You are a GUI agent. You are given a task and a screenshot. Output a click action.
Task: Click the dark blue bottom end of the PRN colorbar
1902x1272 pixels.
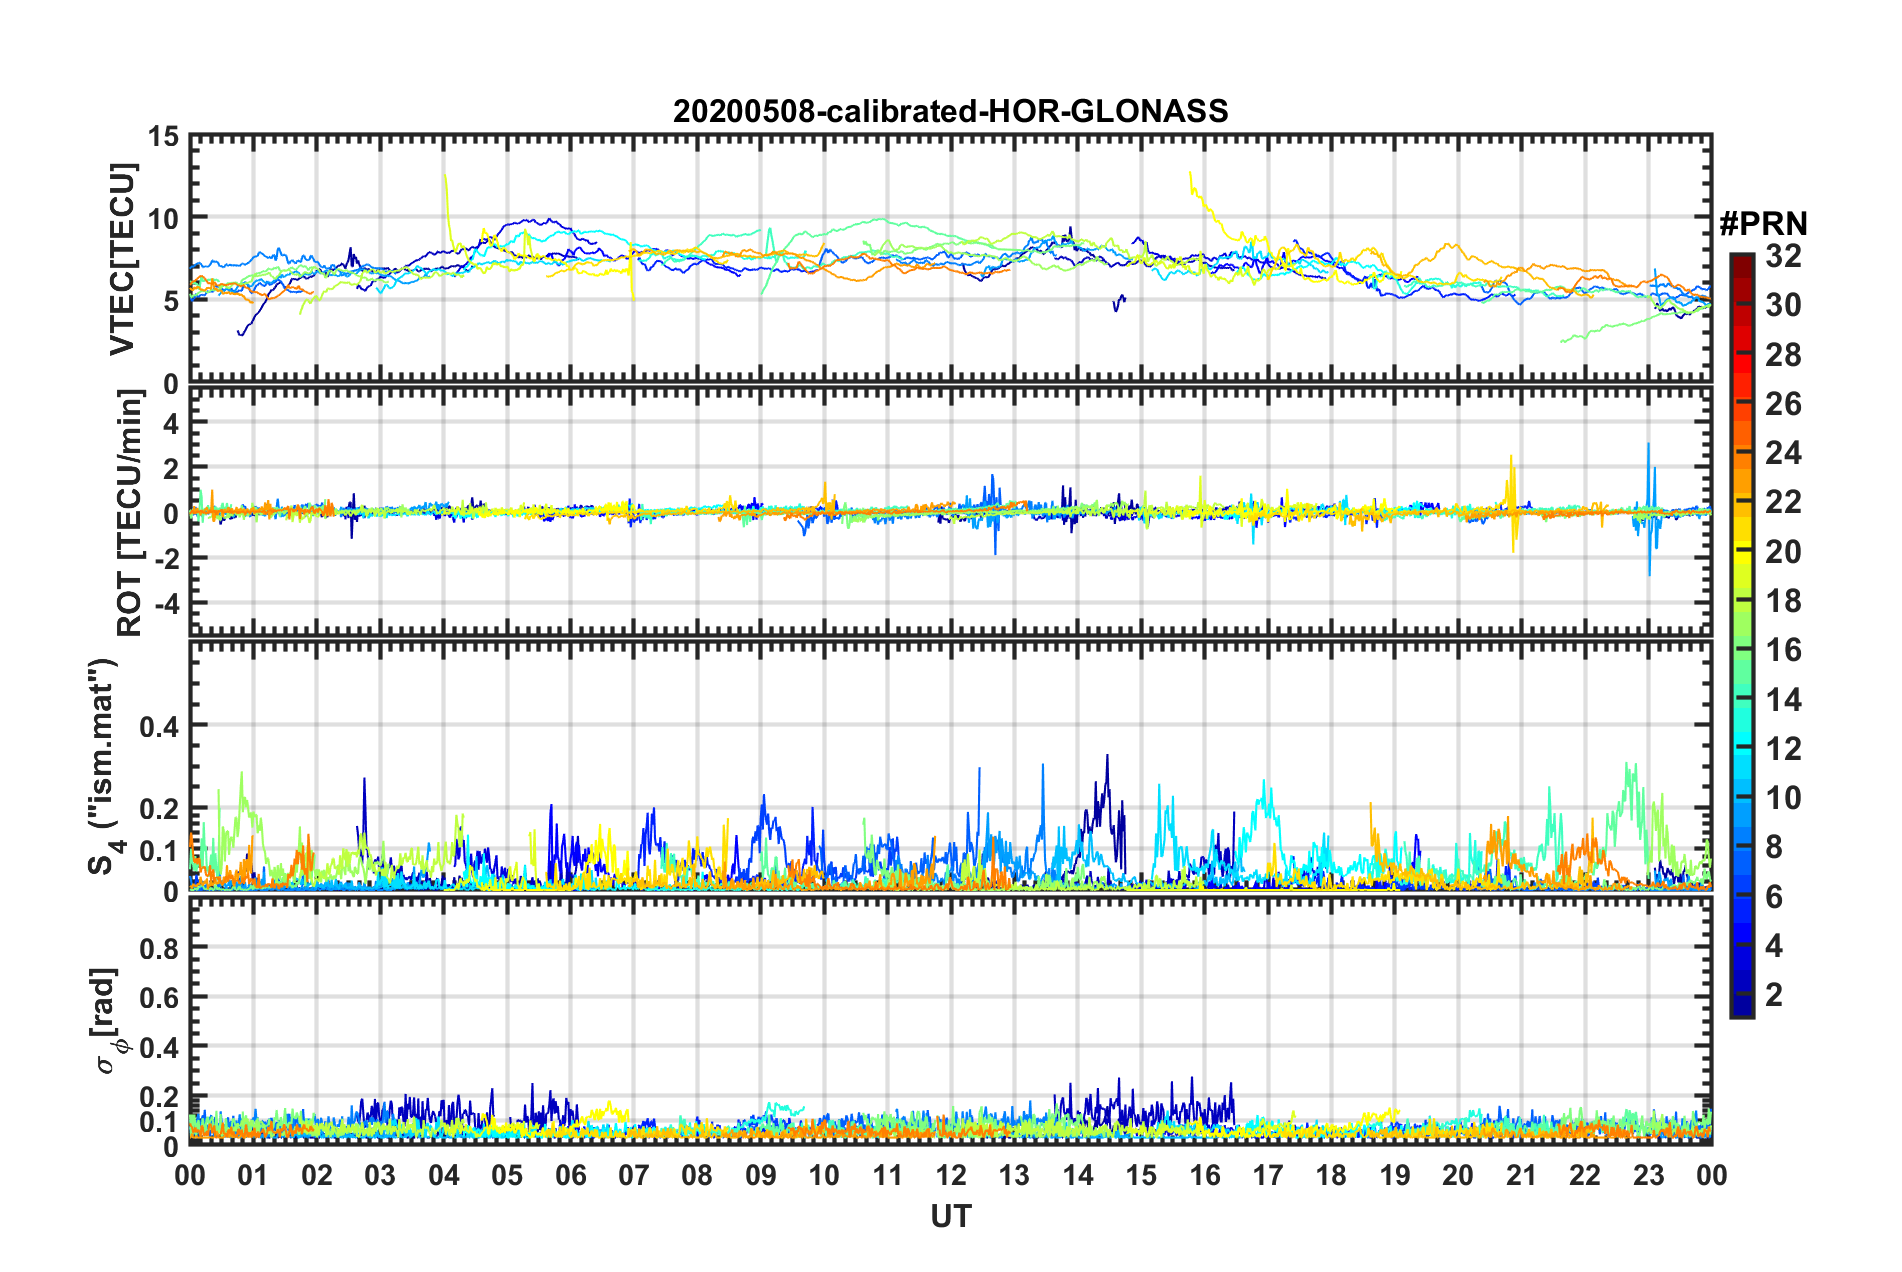click(1741, 1008)
